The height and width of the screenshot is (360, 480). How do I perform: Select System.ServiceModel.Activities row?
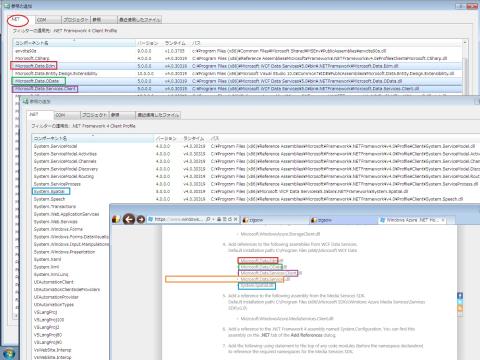pyautogui.click(x=256, y=154)
